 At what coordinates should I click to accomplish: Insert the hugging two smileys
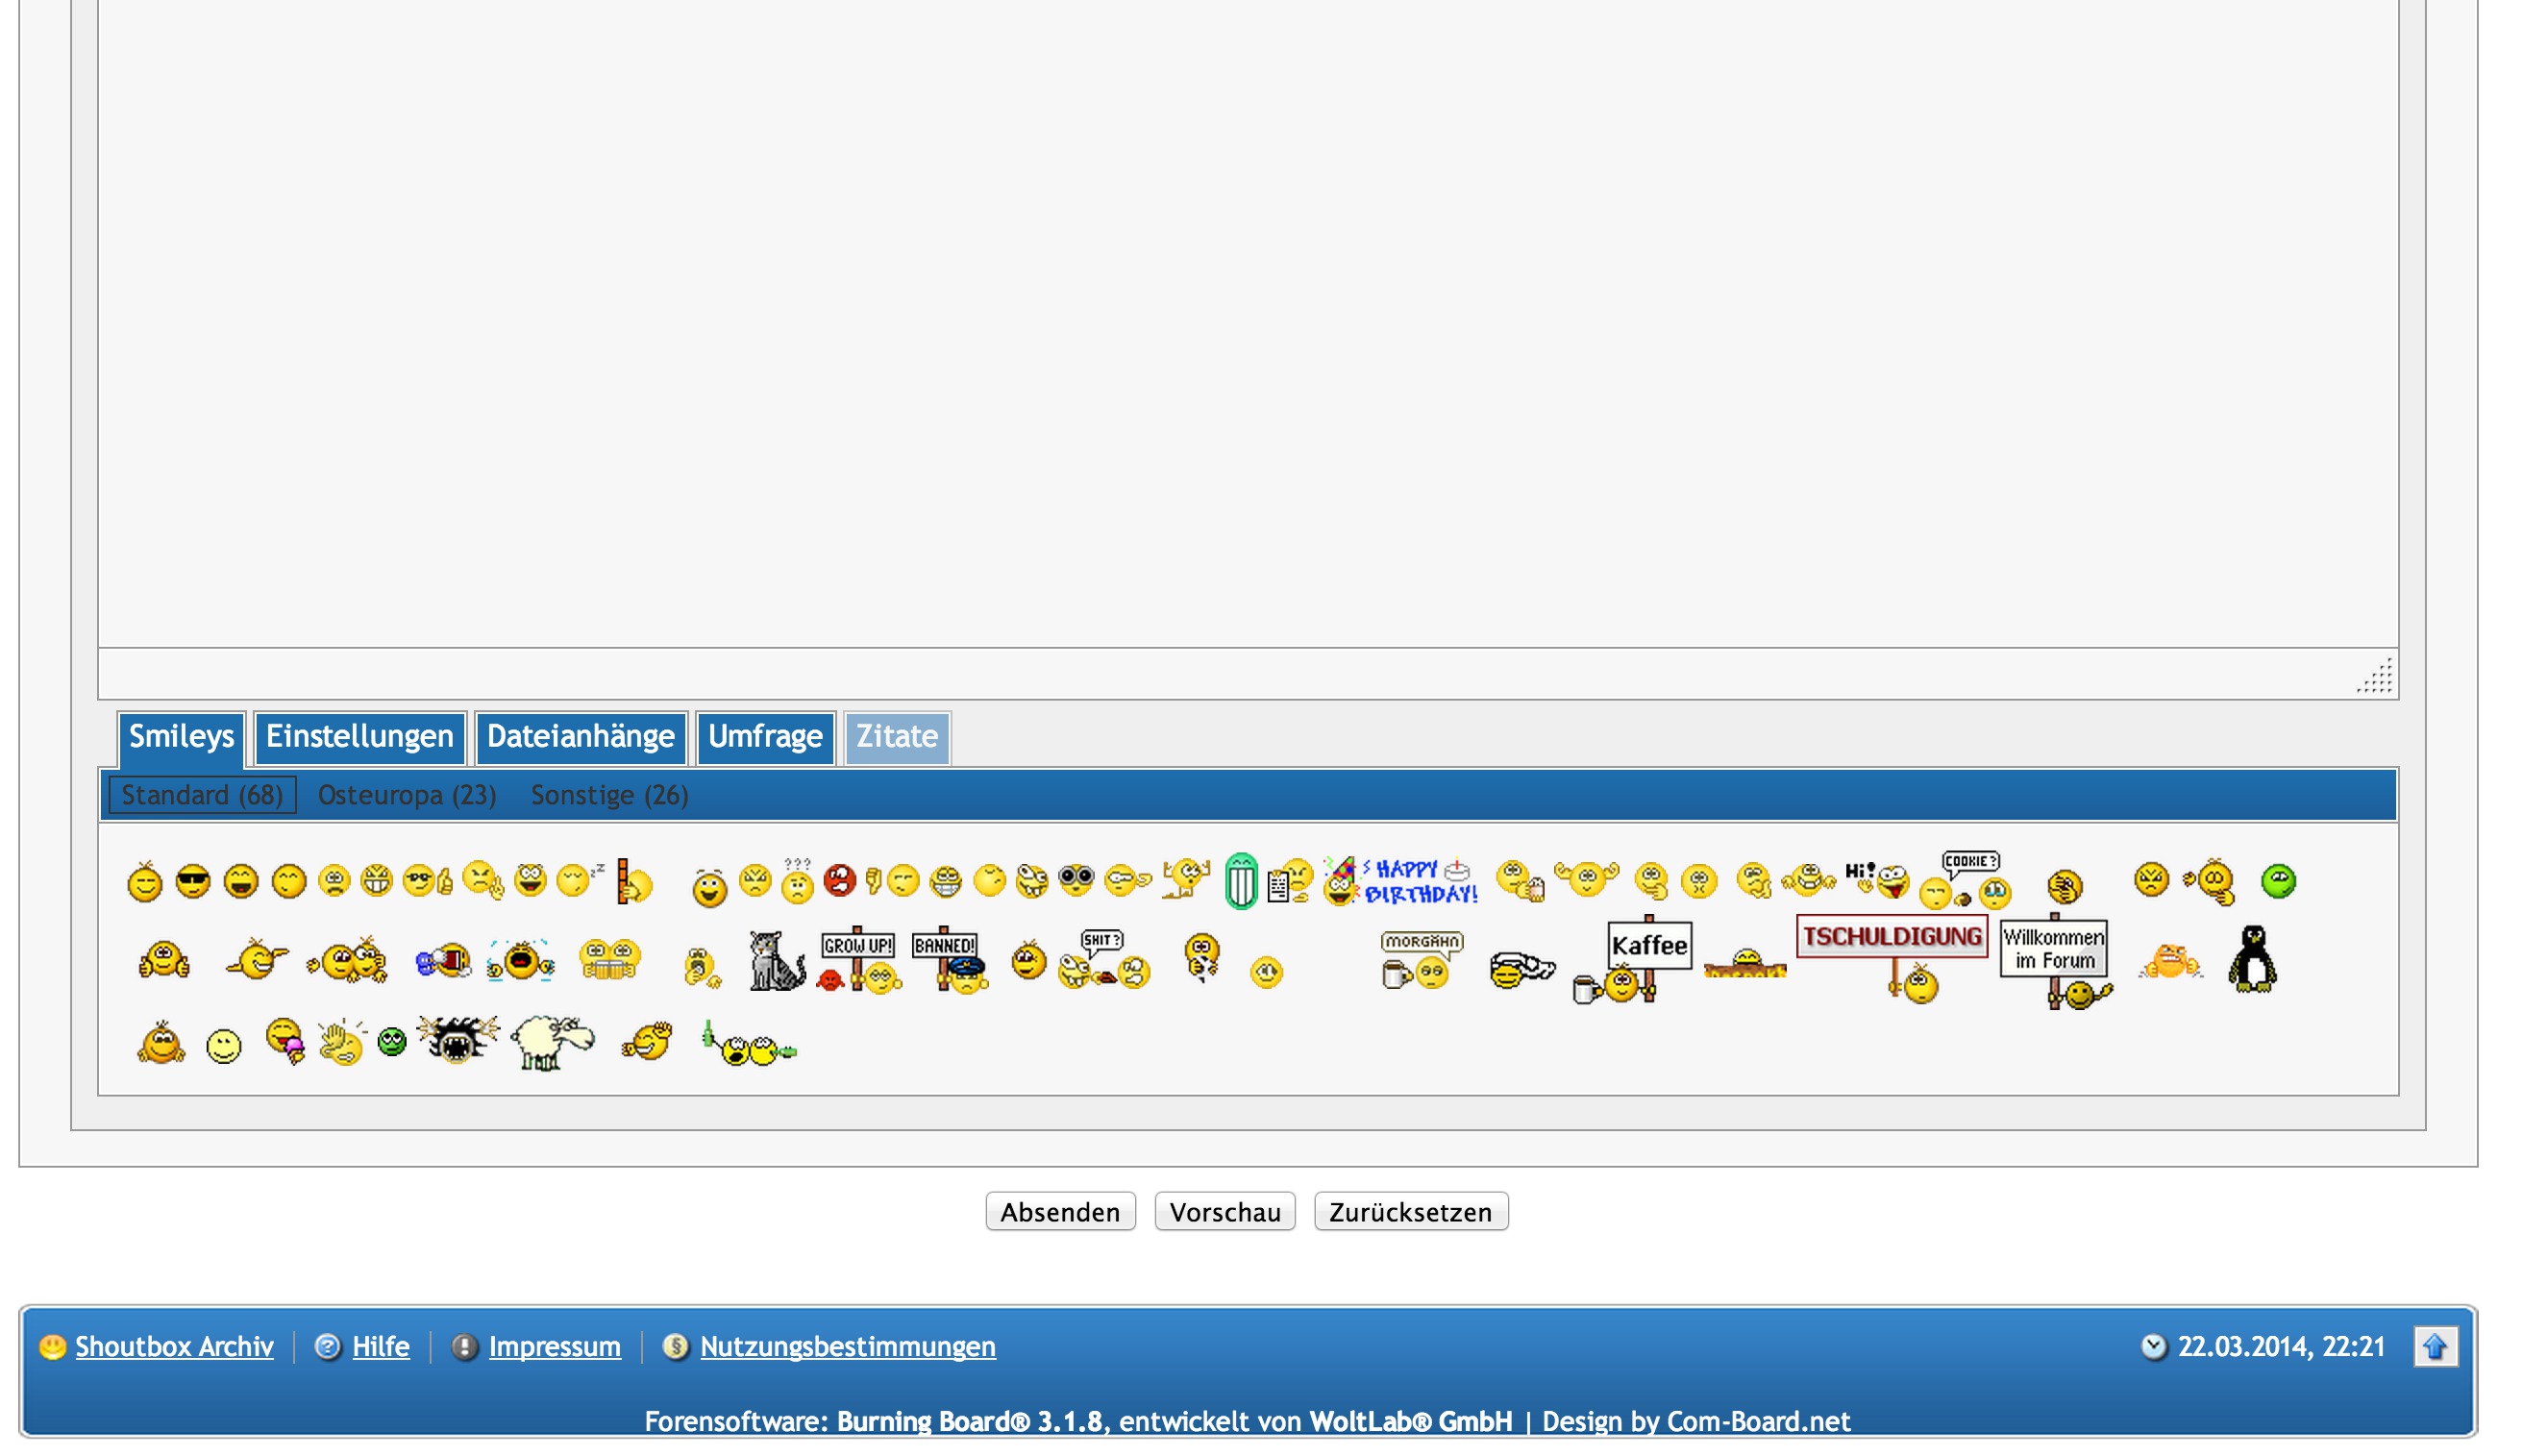[347, 961]
